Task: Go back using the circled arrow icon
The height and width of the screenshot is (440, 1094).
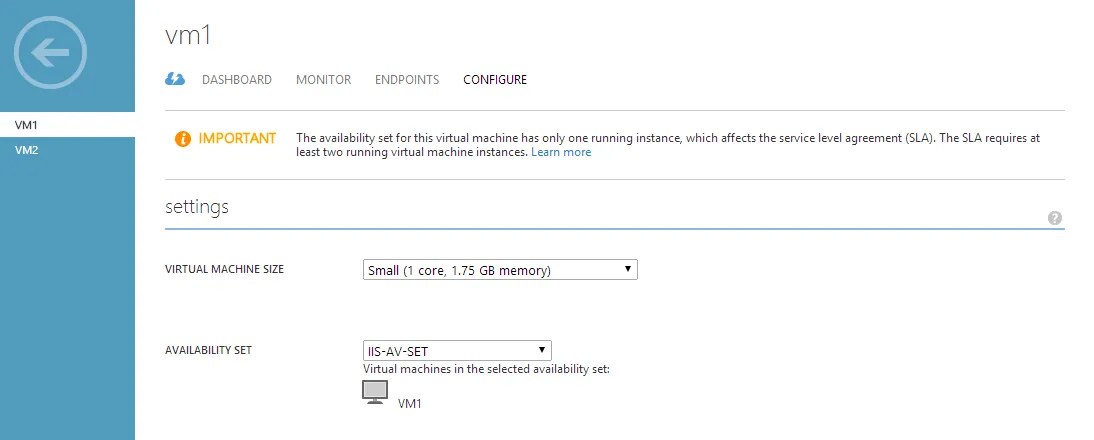Action: pos(50,52)
